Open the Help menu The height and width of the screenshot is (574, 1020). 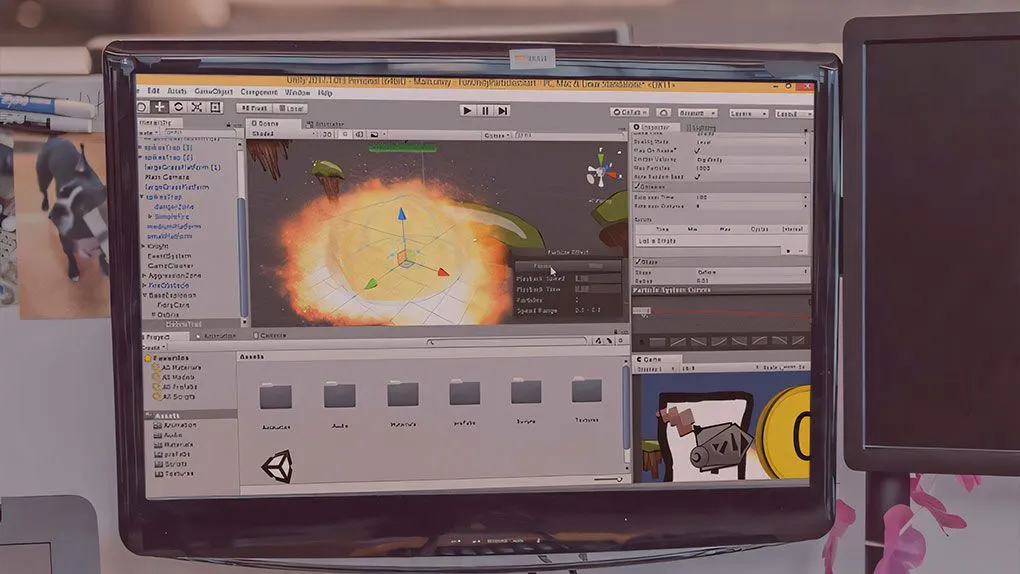coord(325,93)
